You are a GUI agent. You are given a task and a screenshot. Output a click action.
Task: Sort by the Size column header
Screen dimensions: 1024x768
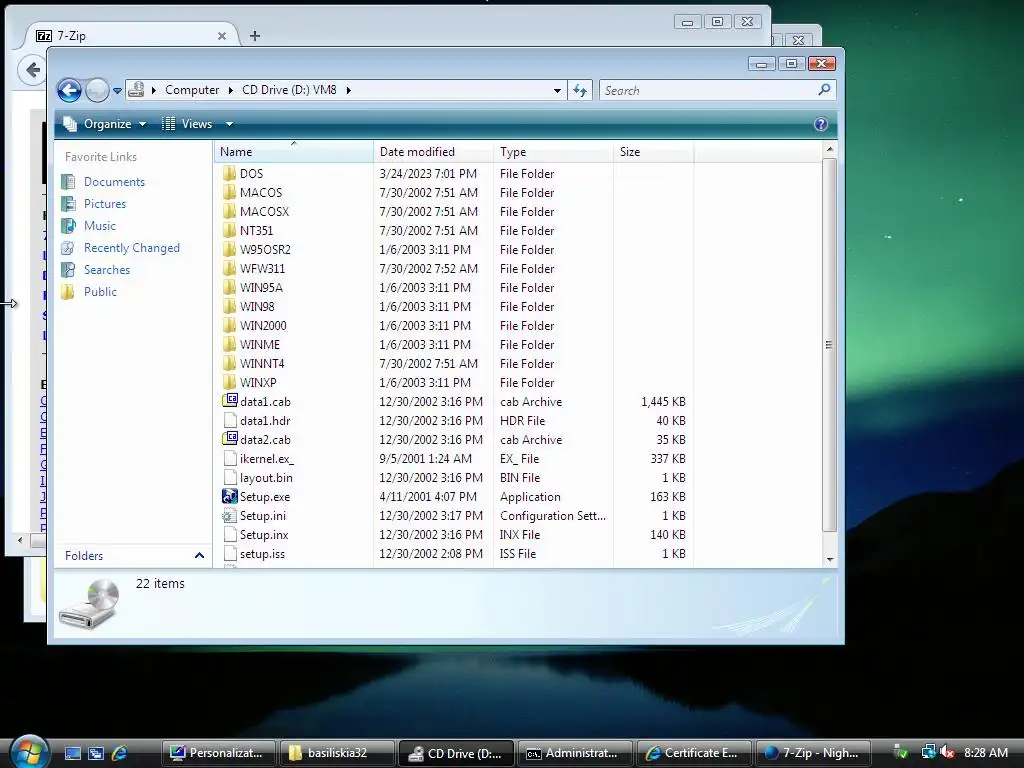pyautogui.click(x=654, y=152)
